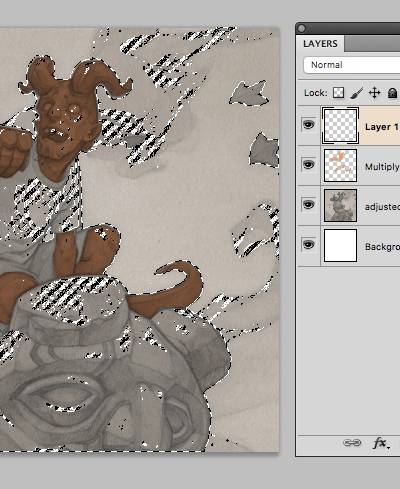Select the Layer 1 thumbnail

[340, 126]
